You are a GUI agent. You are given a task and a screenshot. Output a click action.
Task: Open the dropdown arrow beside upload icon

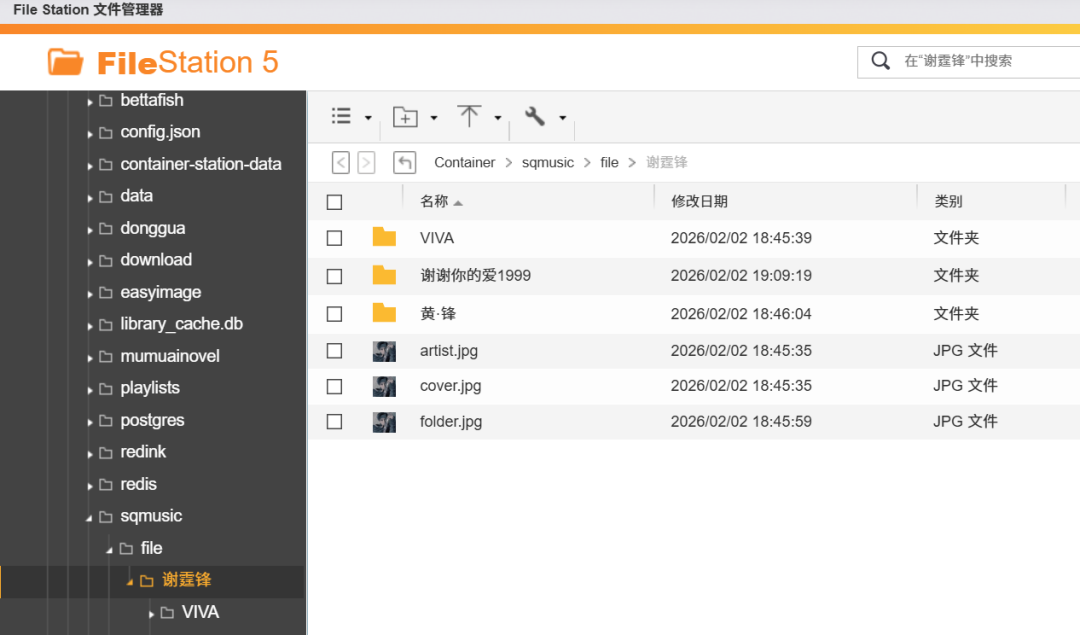pyautogui.click(x=498, y=118)
